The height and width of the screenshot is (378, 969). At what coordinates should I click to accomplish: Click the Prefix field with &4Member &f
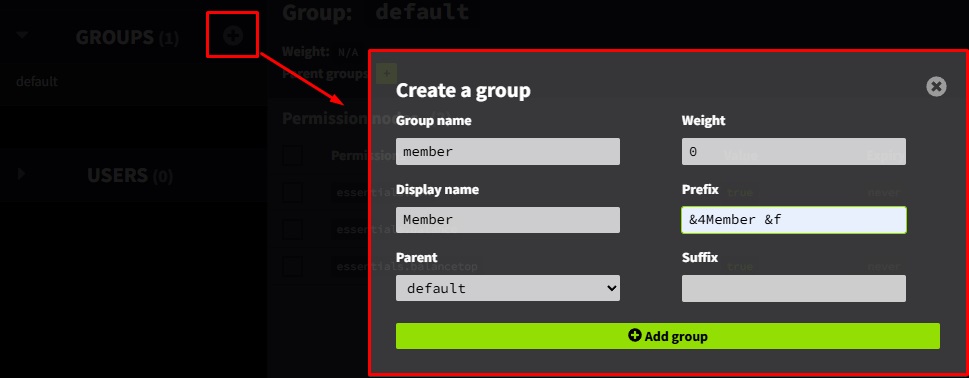[793, 220]
